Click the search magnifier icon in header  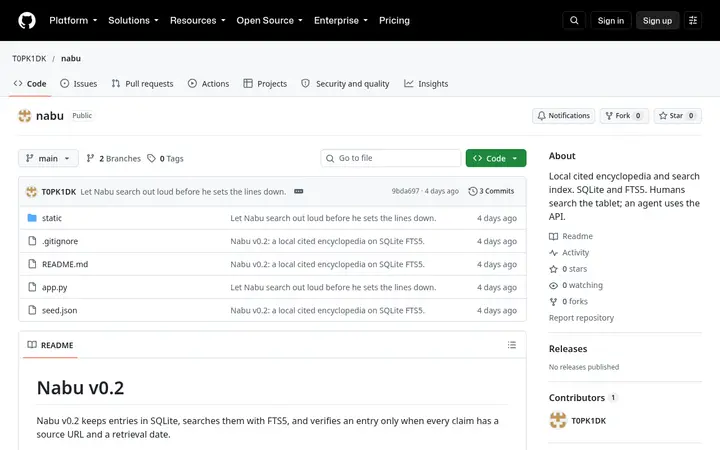click(574, 21)
